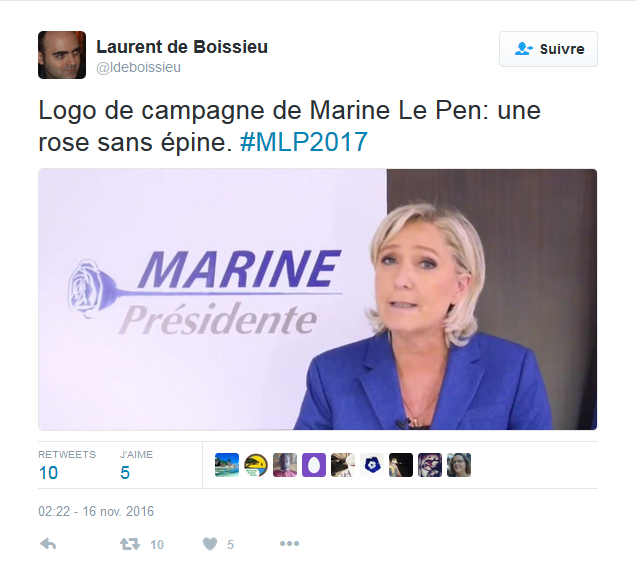This screenshot has height=582, width=637.
Task: Open the blue flower avatar profile
Action: [372, 465]
